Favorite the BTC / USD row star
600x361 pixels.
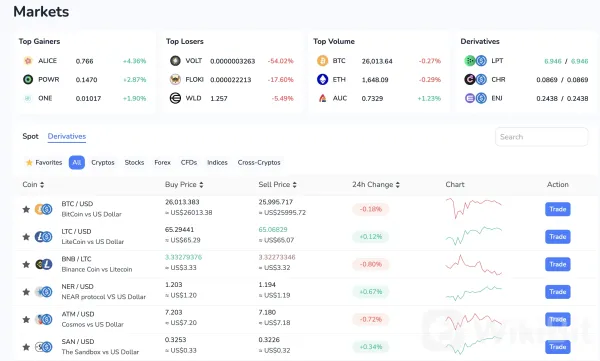tap(26, 209)
